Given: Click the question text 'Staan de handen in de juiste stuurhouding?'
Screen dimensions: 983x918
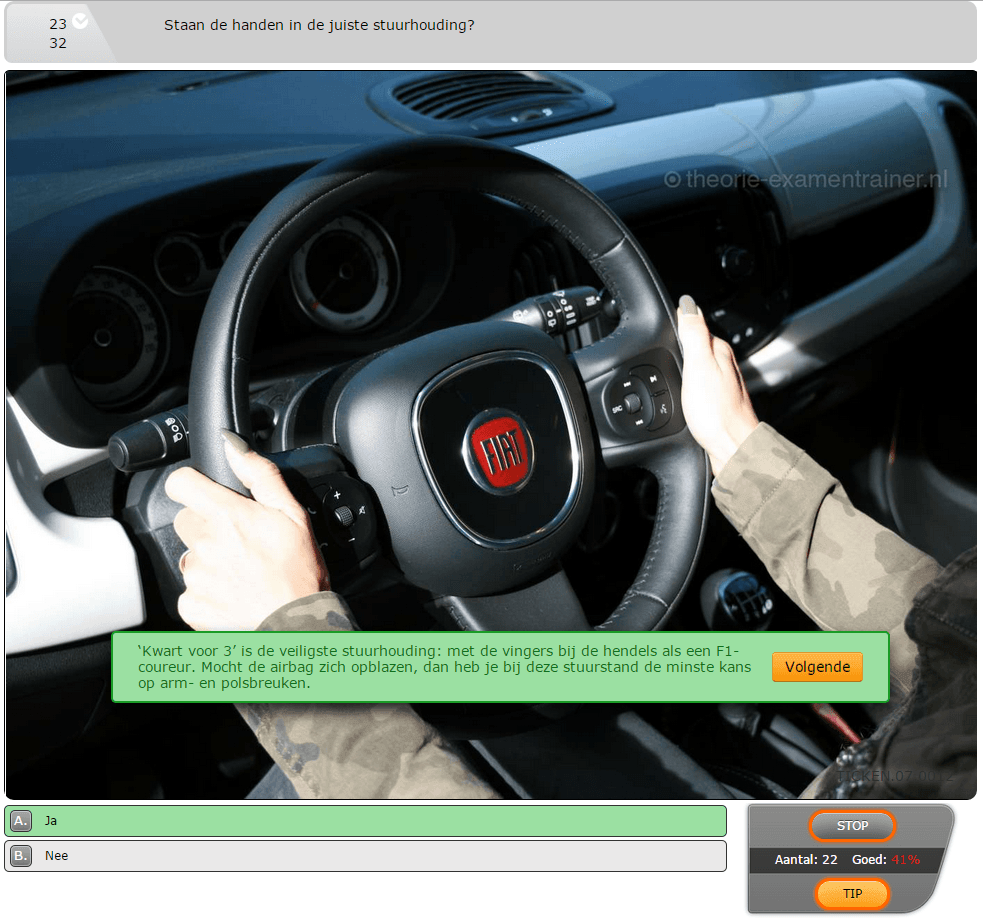Looking at the screenshot, I should pos(319,25).
